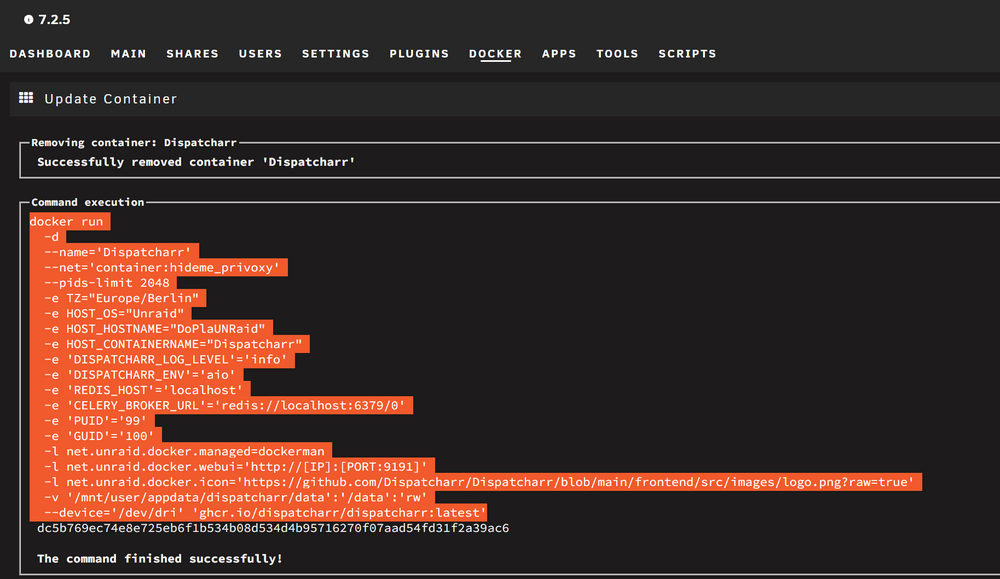Image resolution: width=1000 pixels, height=579 pixels.
Task: Go to the Main tab
Action: [x=128, y=54]
